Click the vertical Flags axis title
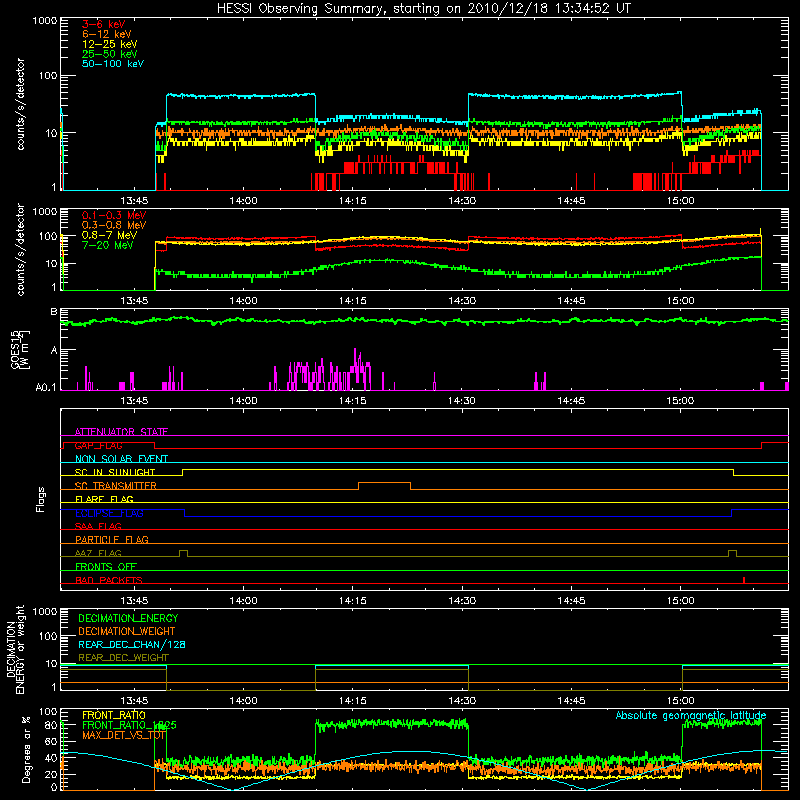The width and height of the screenshot is (800, 800). point(41,499)
